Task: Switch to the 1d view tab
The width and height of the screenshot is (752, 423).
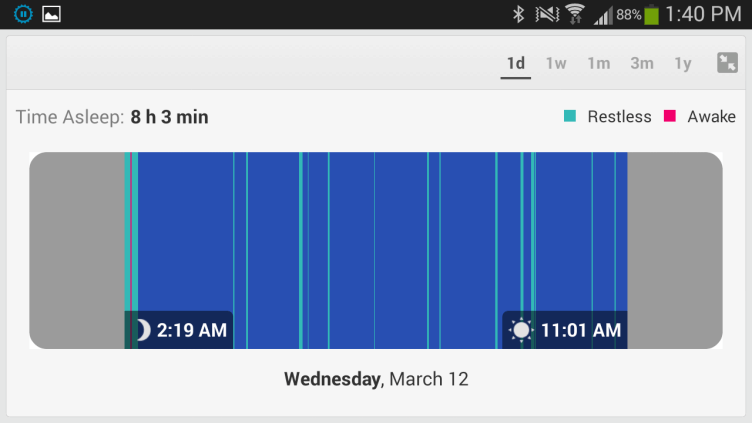Action: coord(516,63)
